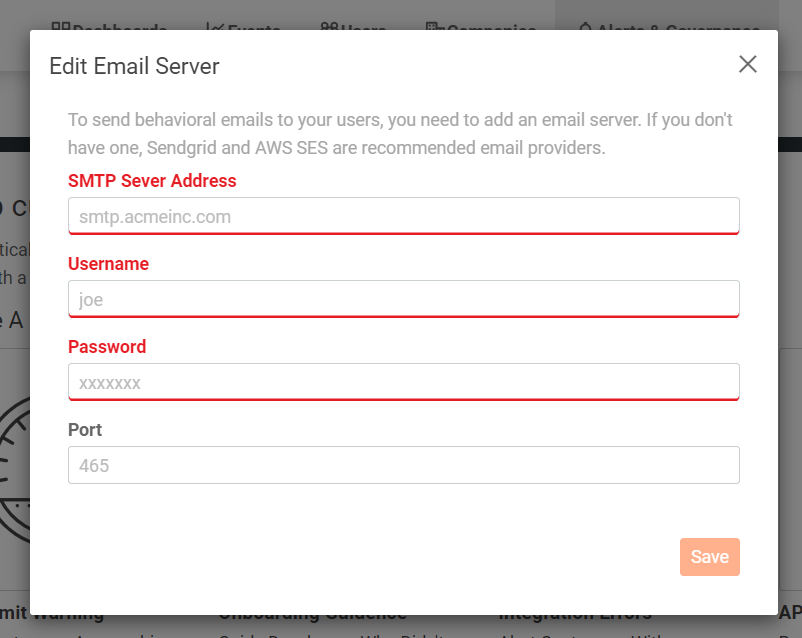Select the red Password label
The height and width of the screenshot is (638, 802).
(x=107, y=347)
